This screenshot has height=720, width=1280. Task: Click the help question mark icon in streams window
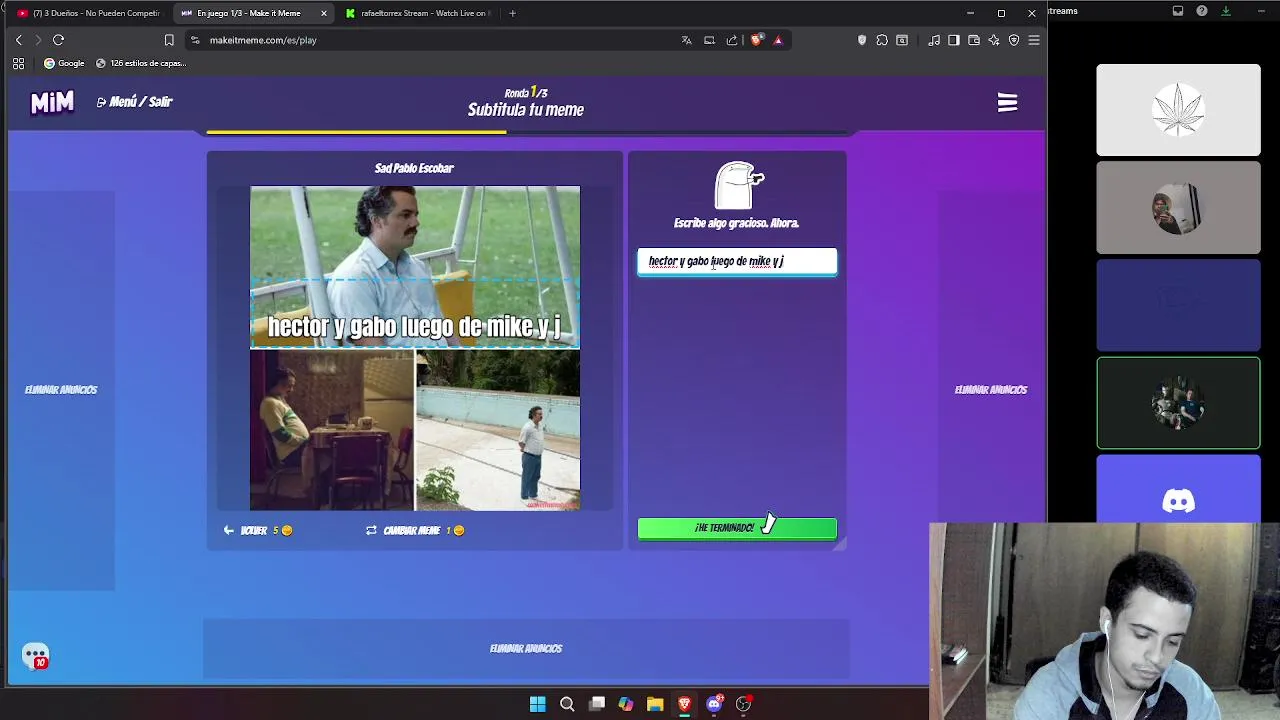tap(1202, 11)
